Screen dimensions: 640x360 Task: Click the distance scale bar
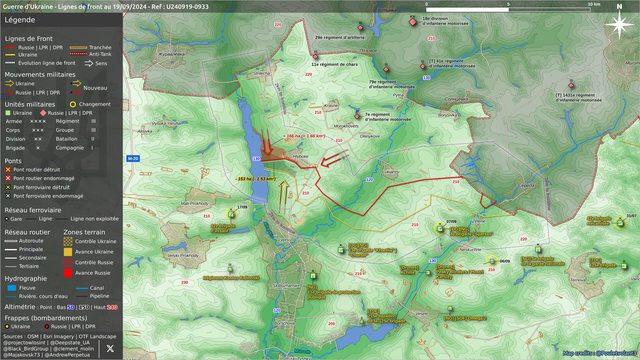pos(508,9)
